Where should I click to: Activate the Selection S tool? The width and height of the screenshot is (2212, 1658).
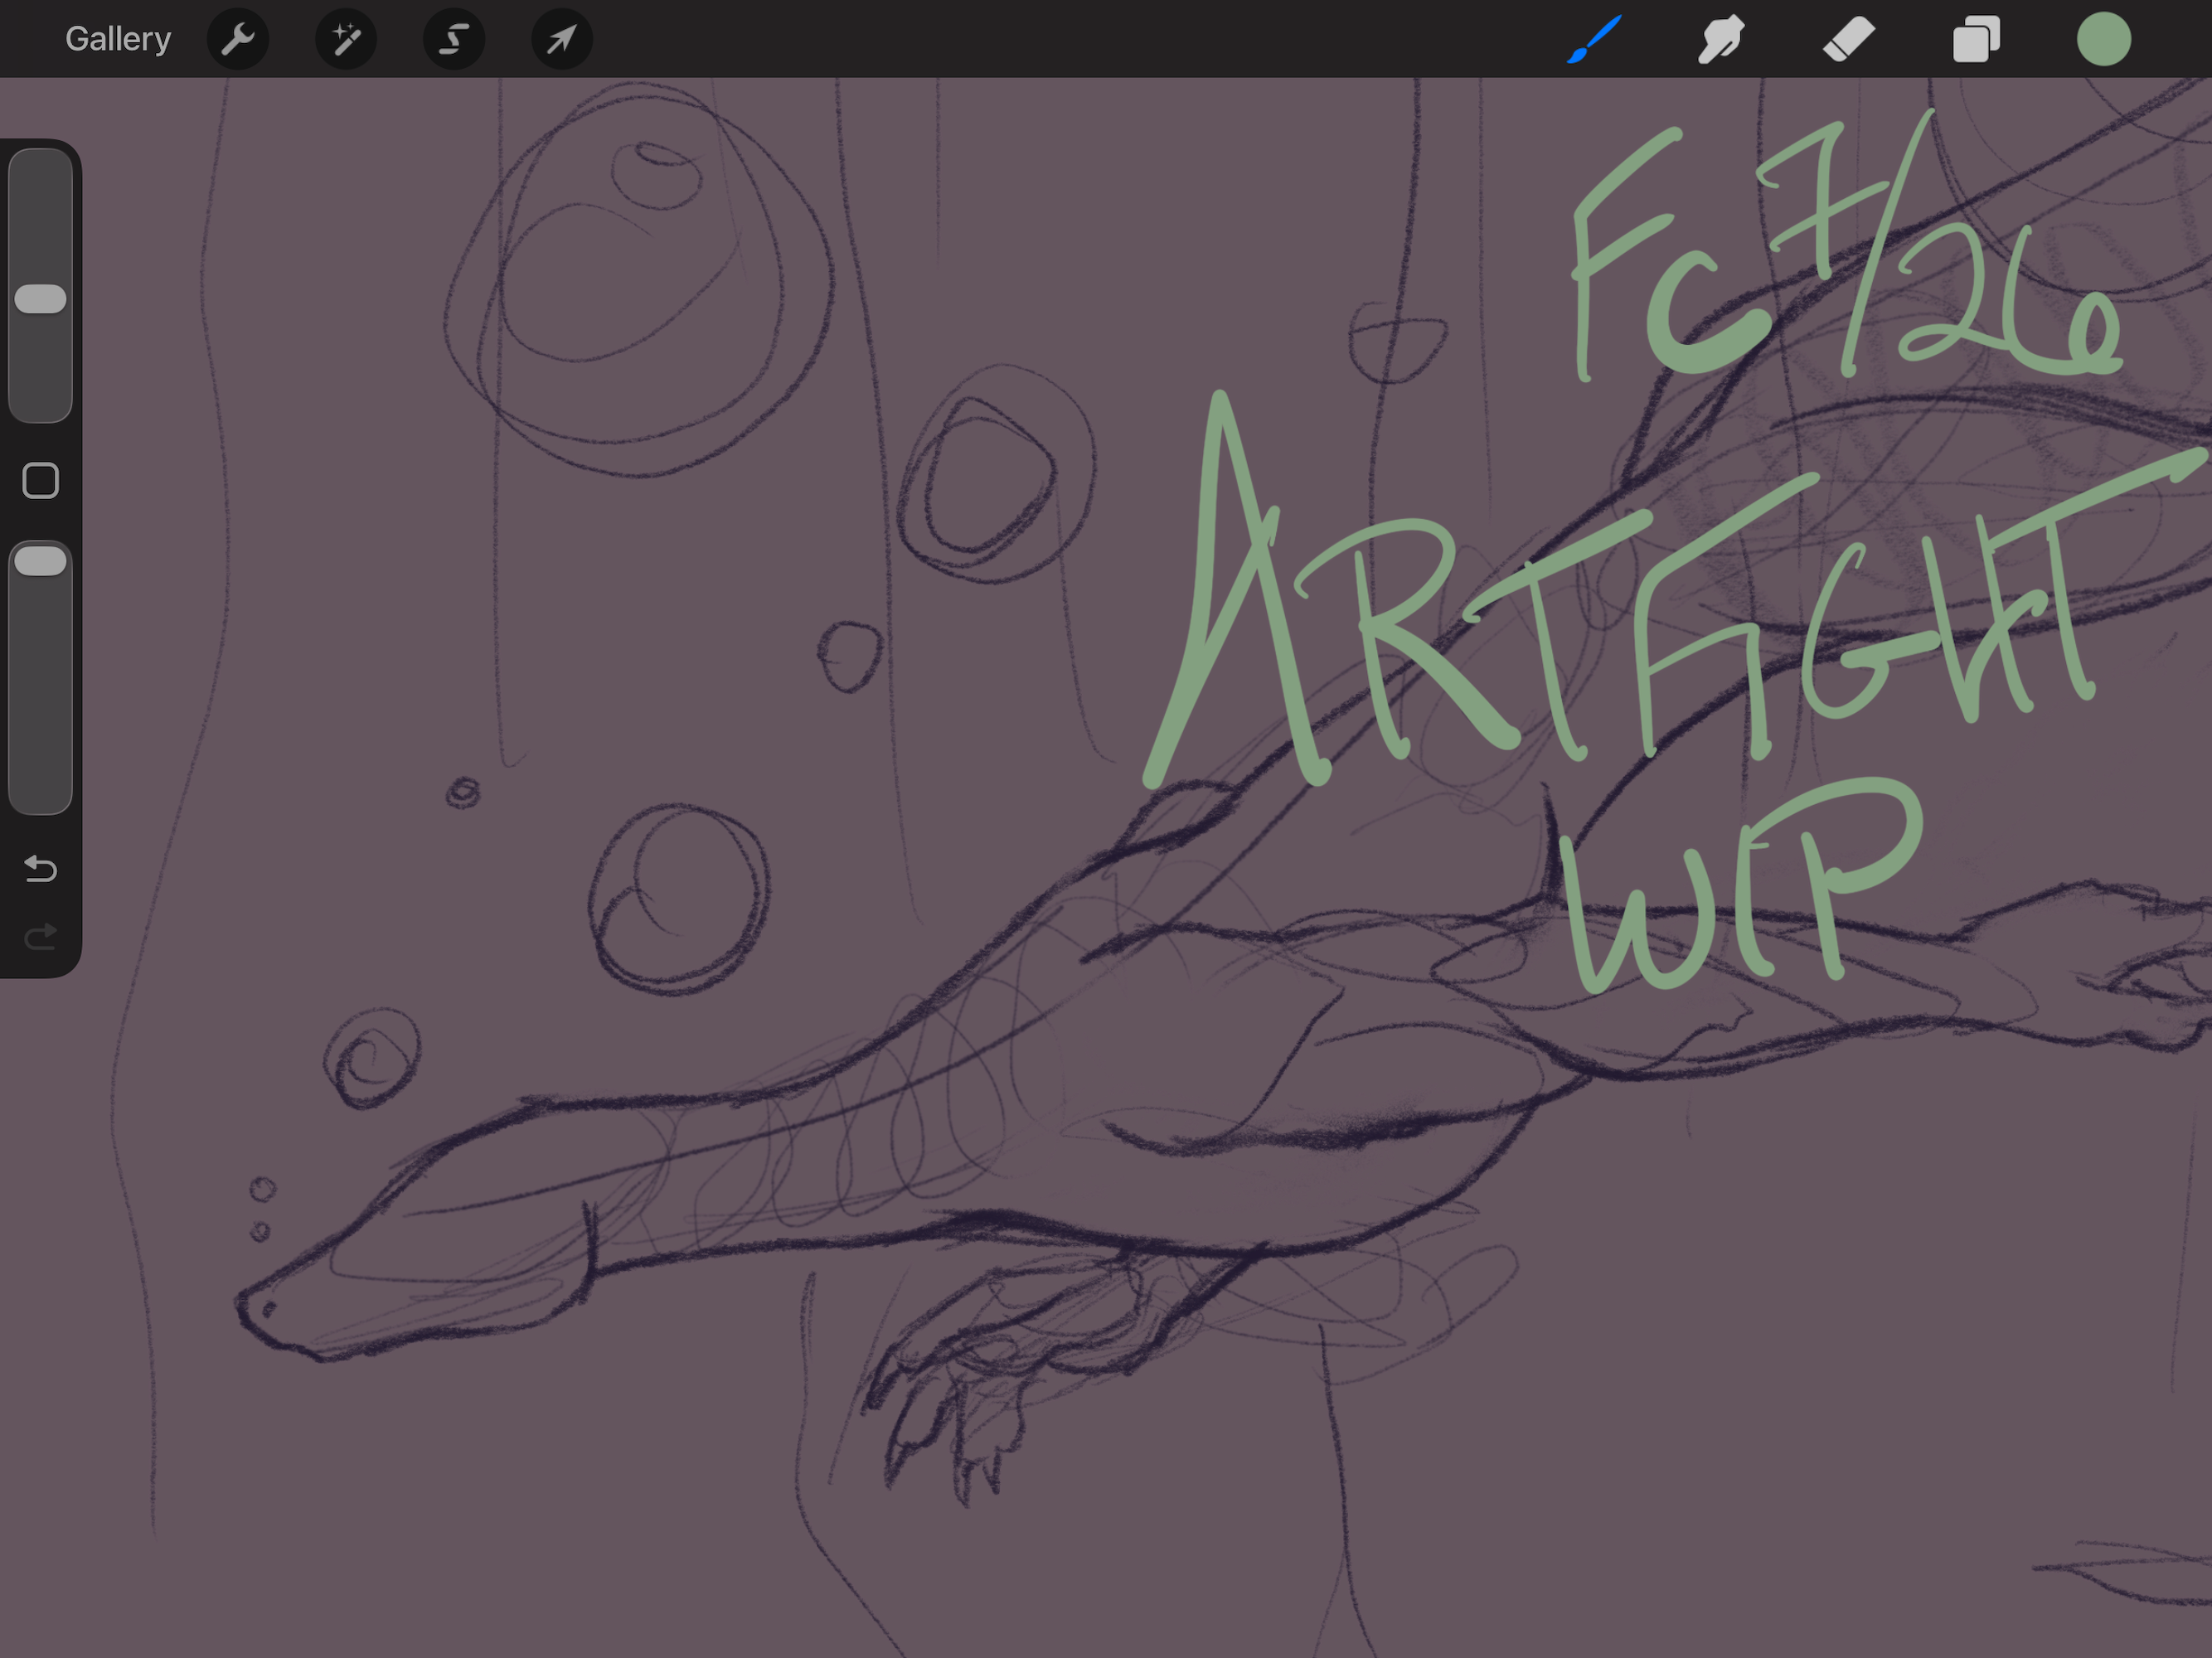(x=454, y=39)
